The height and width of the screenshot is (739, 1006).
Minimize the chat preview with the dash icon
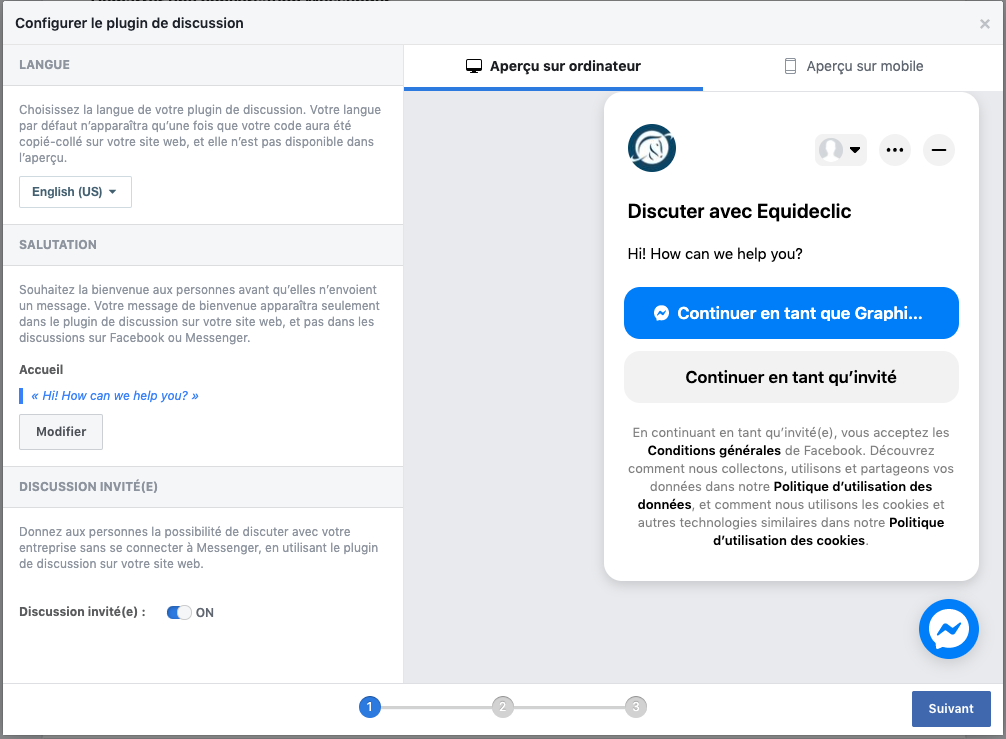pos(939,149)
